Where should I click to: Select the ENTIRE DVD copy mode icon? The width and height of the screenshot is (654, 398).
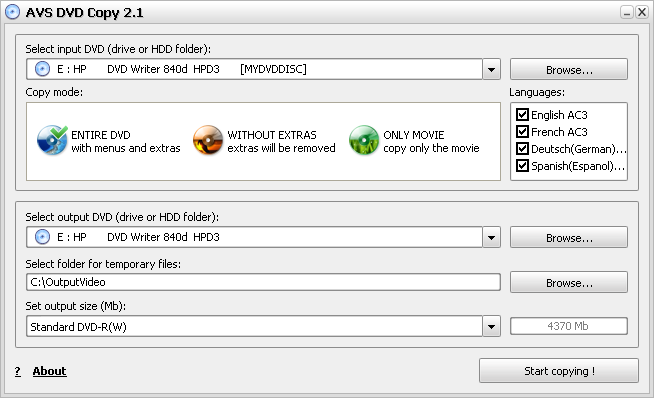click(x=52, y=140)
